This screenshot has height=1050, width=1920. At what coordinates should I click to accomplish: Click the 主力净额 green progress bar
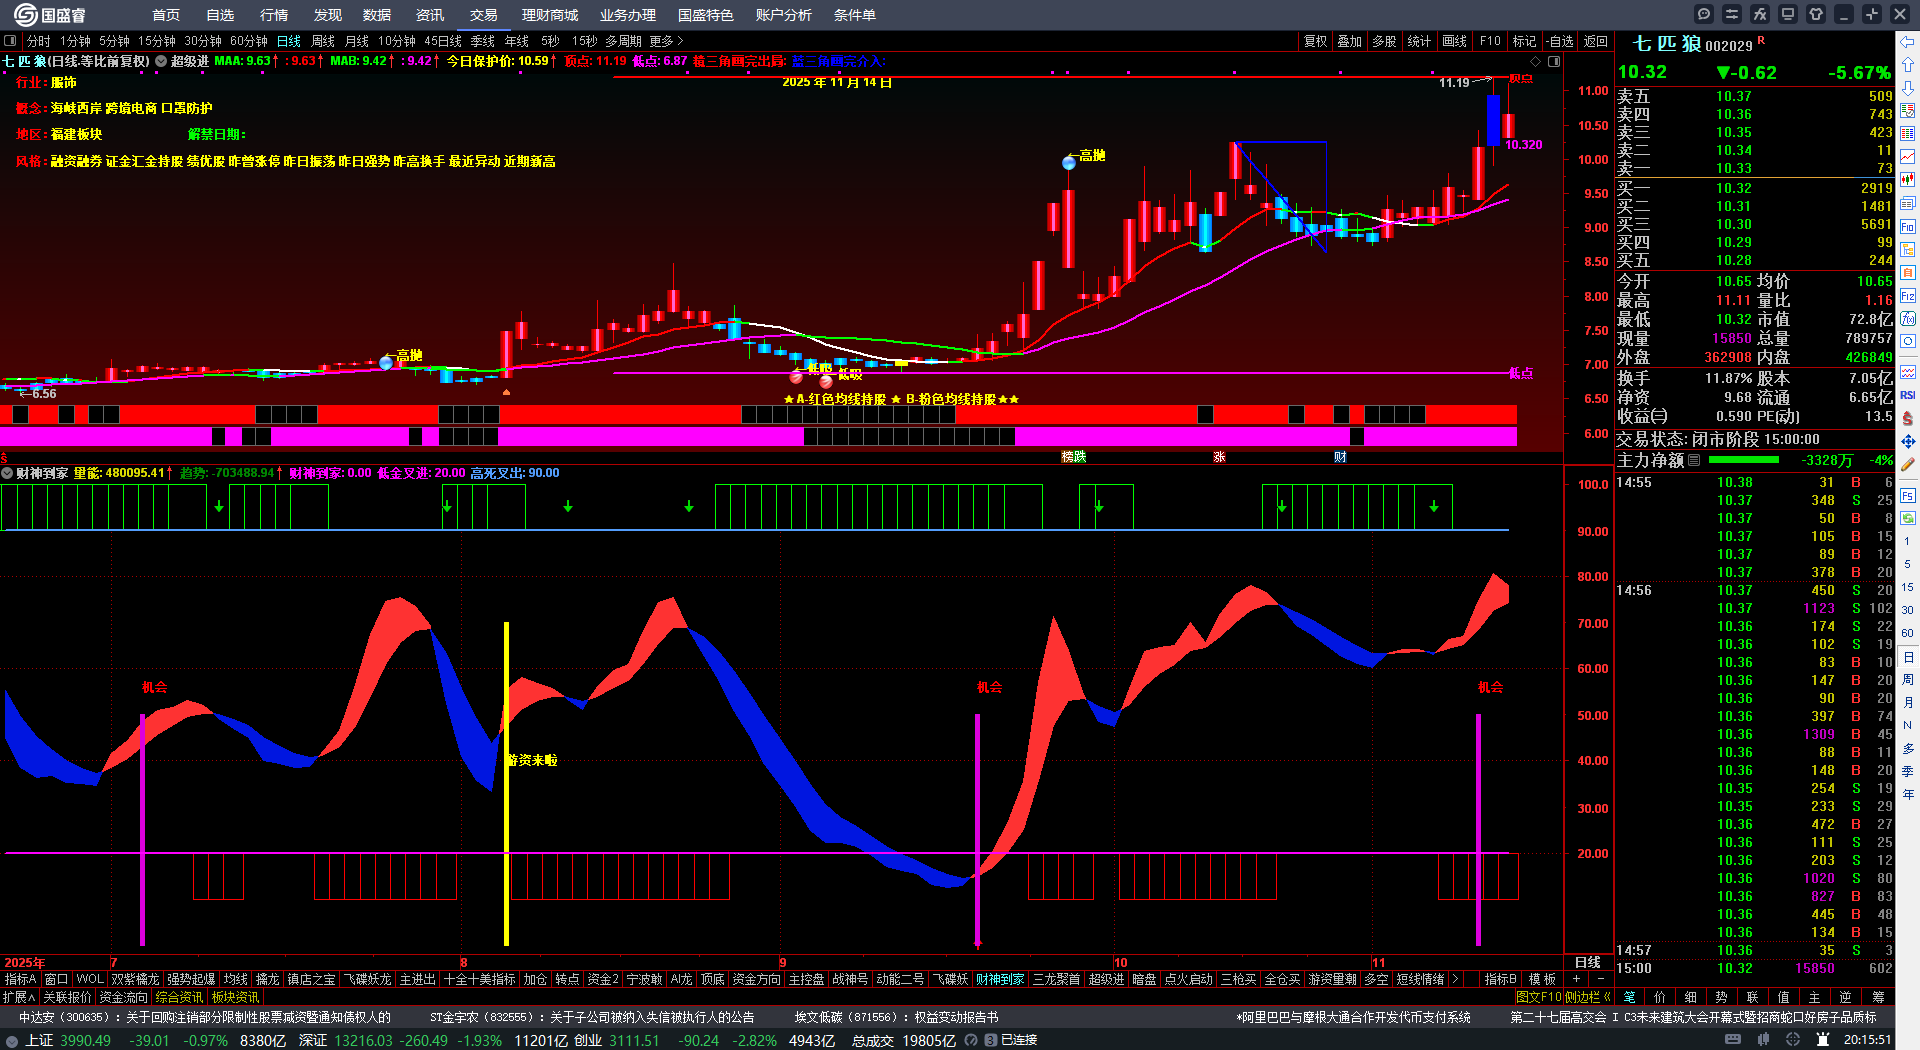coord(1744,460)
